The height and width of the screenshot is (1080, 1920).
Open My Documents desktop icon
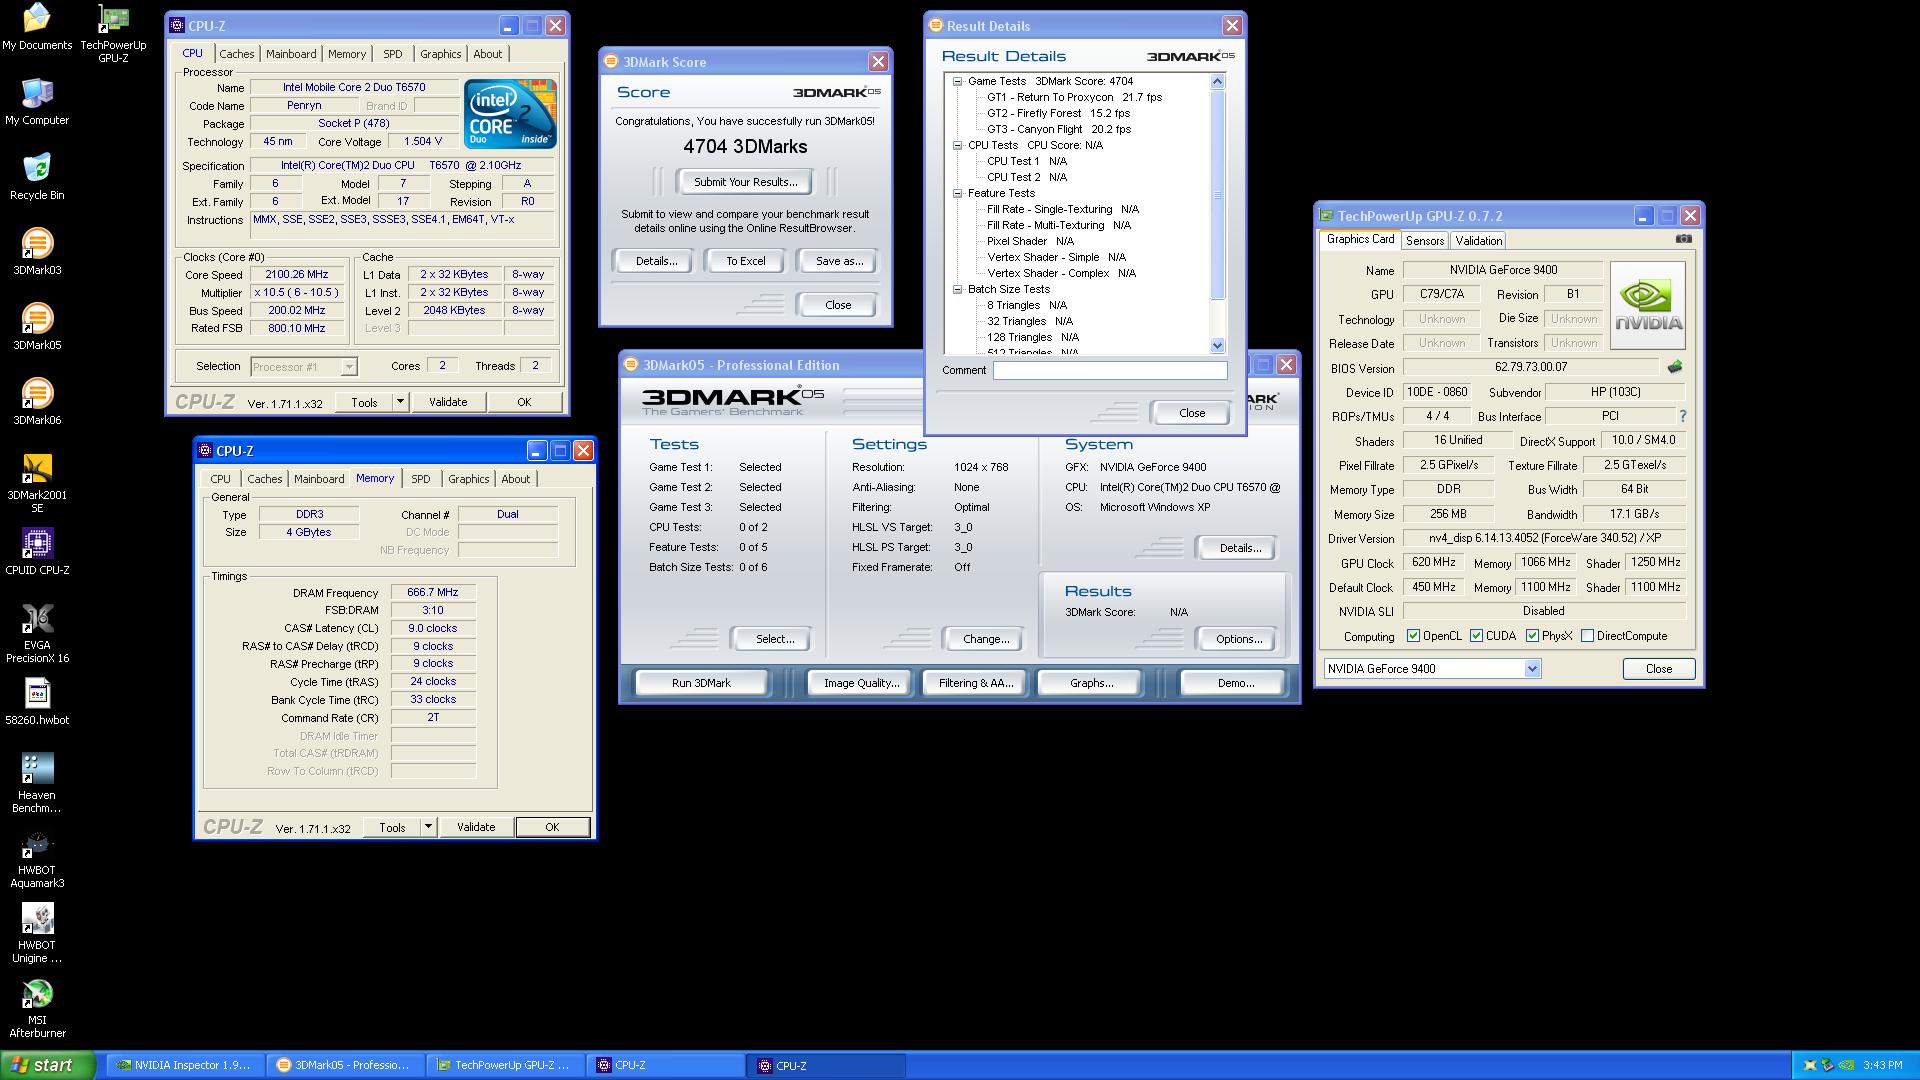[37, 27]
